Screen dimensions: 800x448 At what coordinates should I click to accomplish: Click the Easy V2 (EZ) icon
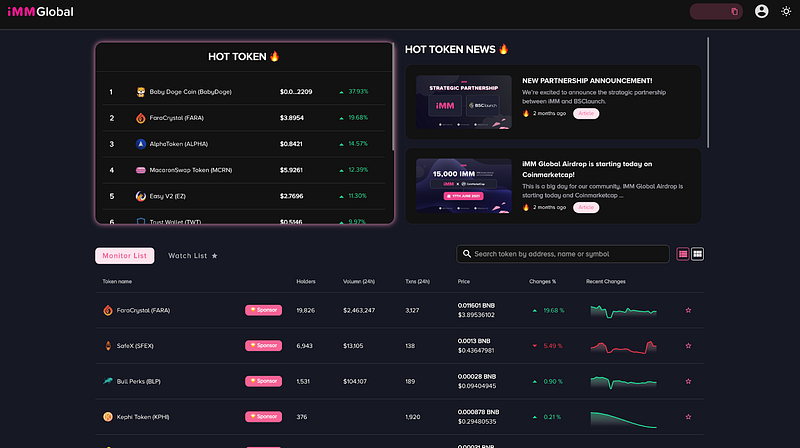coord(141,196)
